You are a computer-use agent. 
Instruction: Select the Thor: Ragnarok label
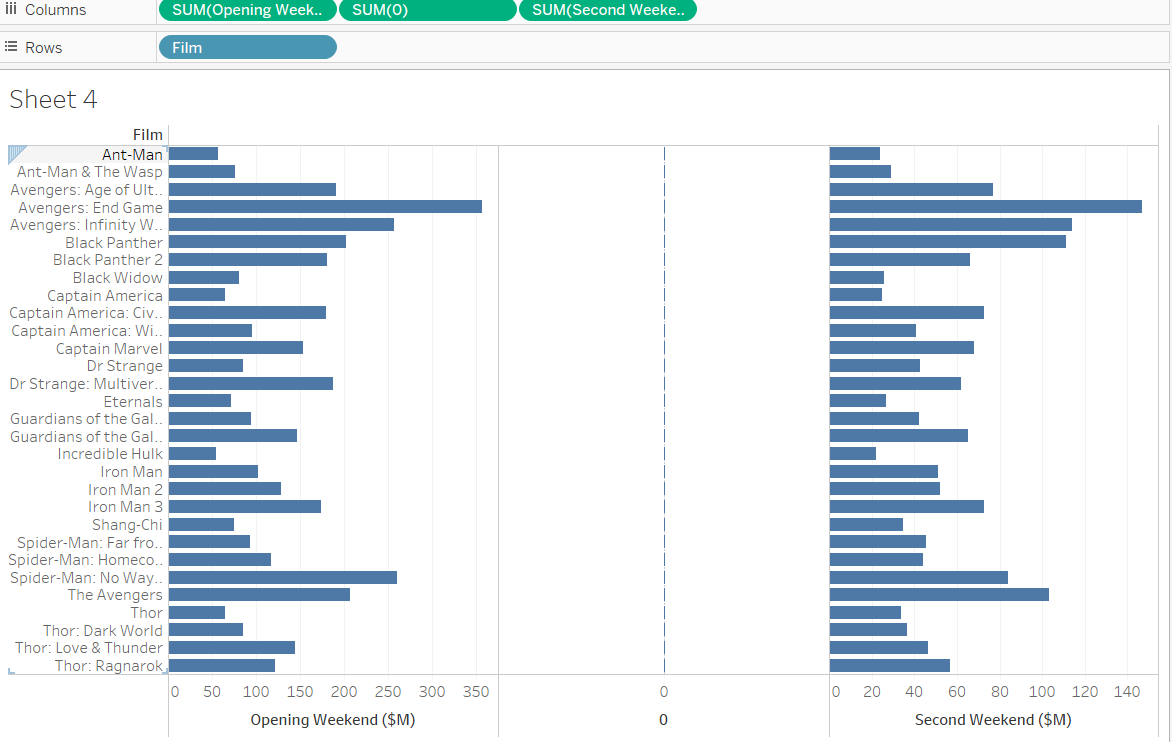108,666
